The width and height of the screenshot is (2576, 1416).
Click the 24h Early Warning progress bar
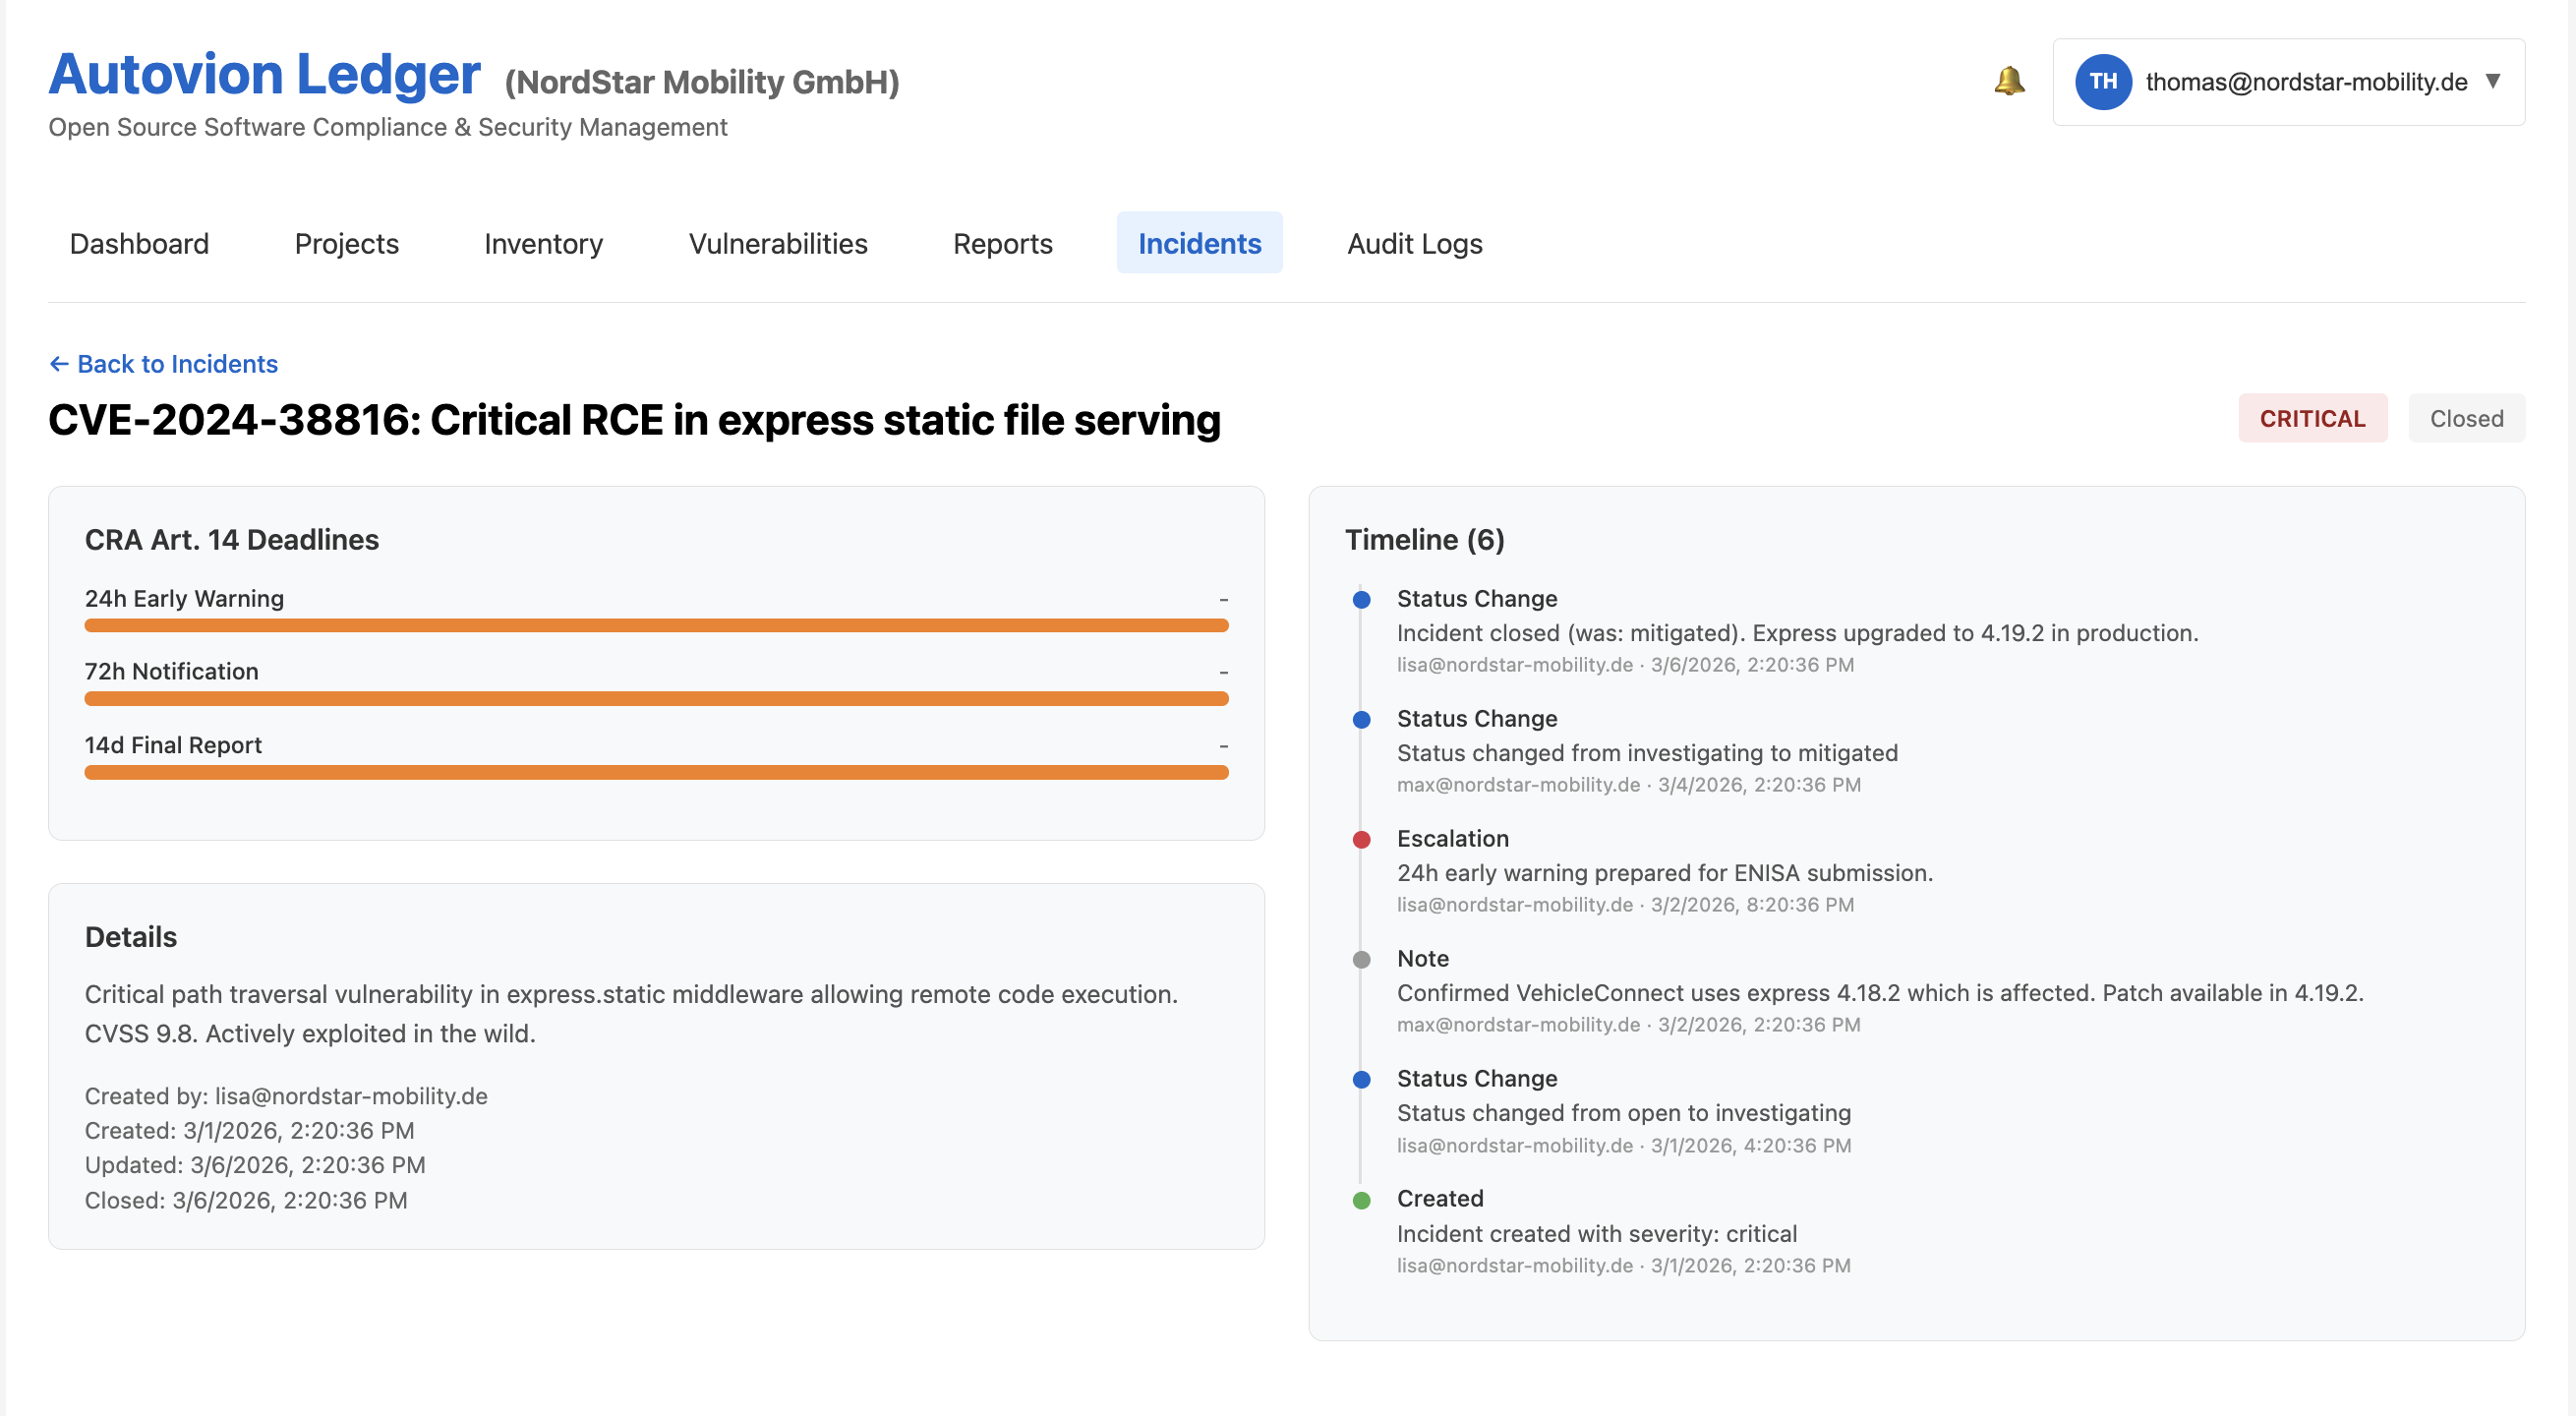click(x=655, y=624)
